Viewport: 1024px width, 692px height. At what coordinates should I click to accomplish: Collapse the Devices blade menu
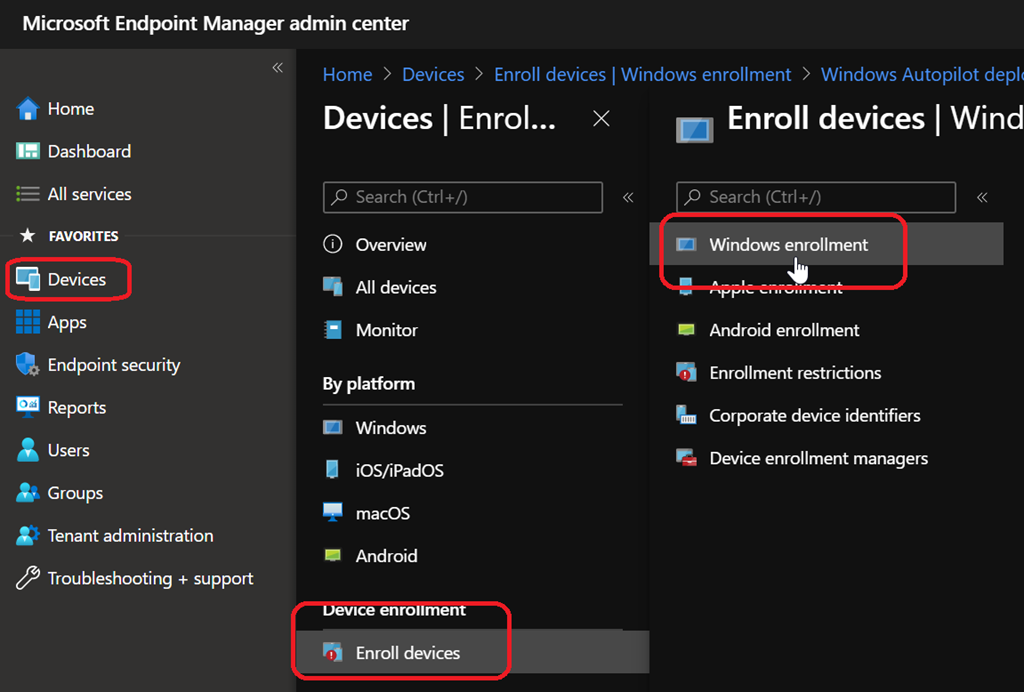(628, 198)
